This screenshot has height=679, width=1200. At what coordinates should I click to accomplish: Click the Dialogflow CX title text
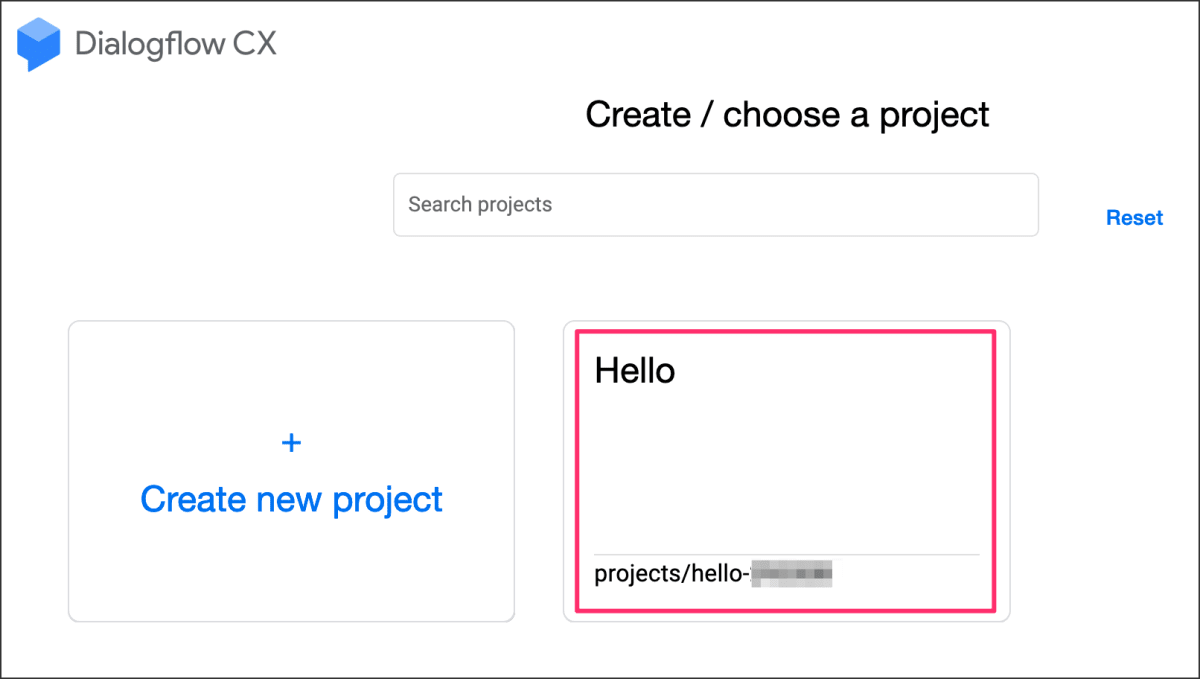(175, 44)
